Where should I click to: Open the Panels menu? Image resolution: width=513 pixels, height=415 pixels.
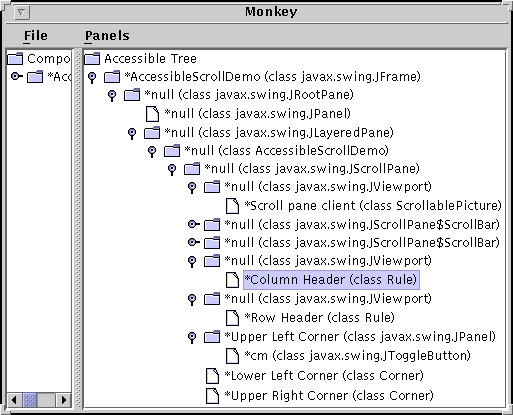tap(107, 36)
